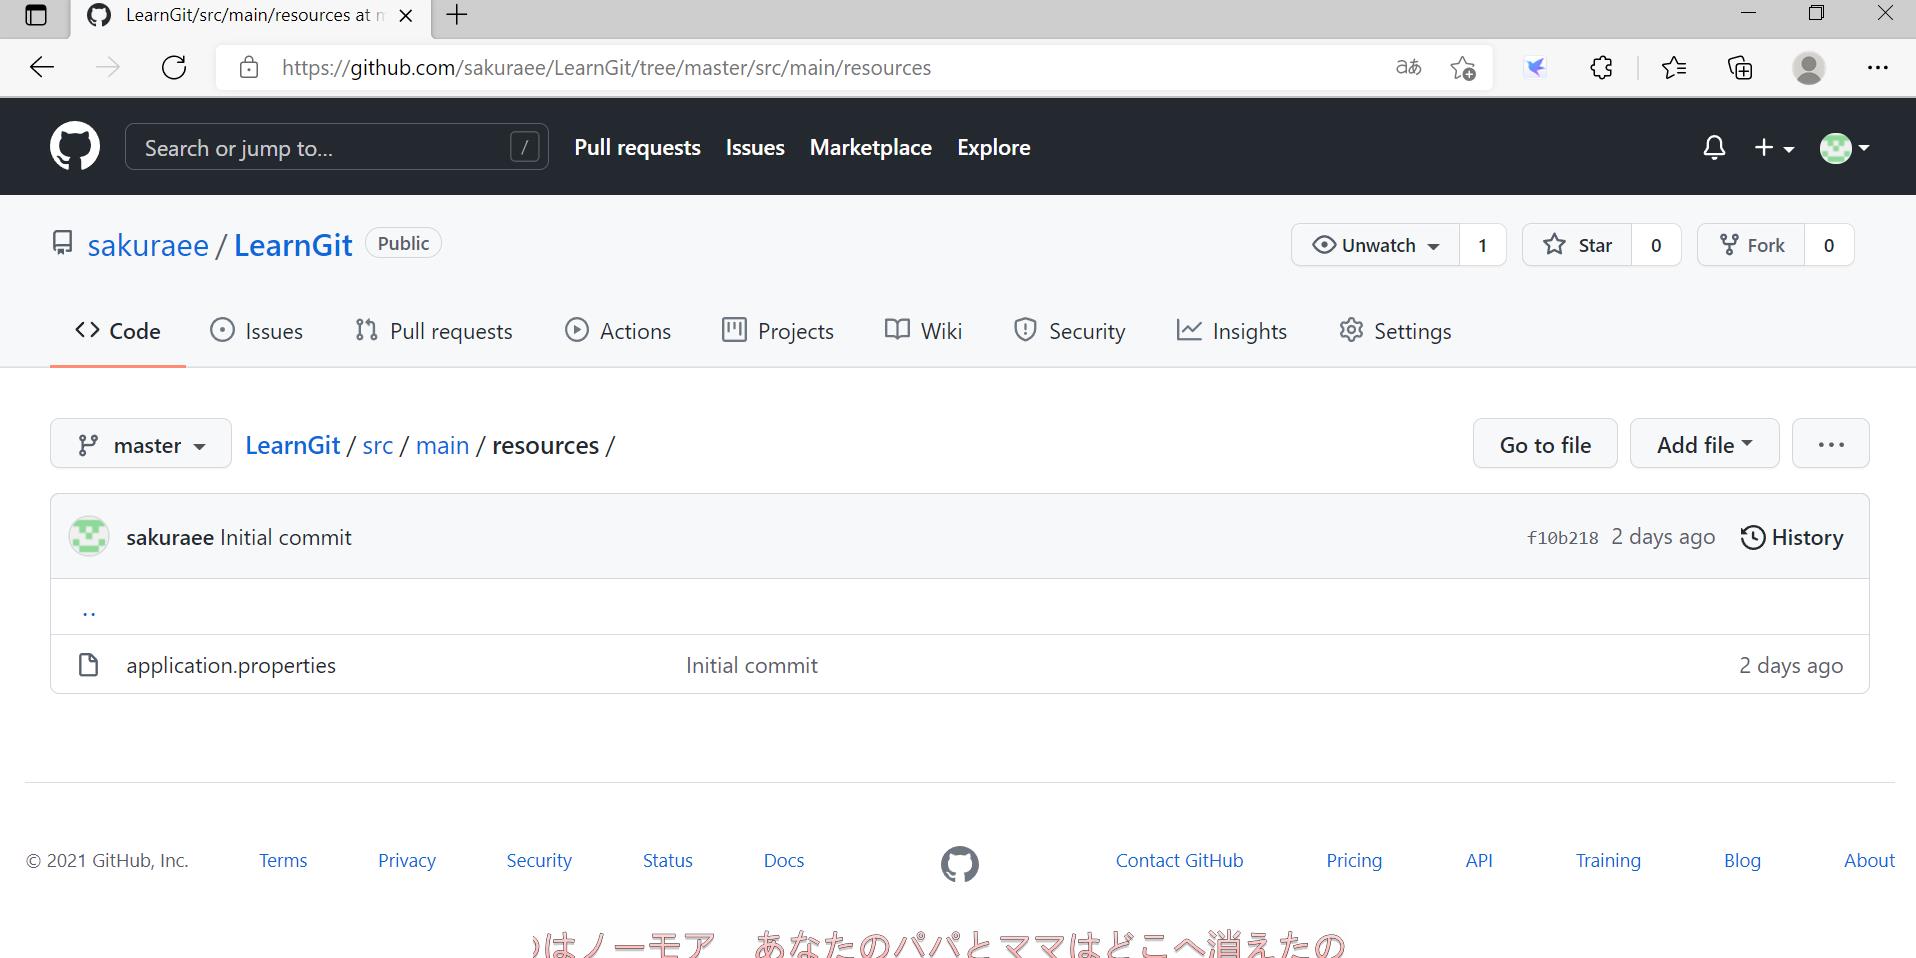Open the tab actions menu icon
Viewport: 1916px width, 958px height.
[36, 15]
